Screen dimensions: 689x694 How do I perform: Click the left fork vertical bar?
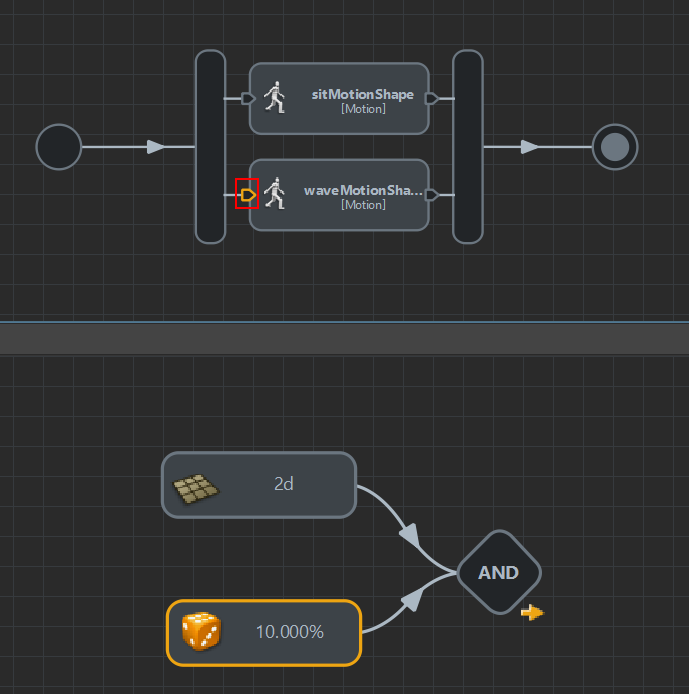[211, 147]
